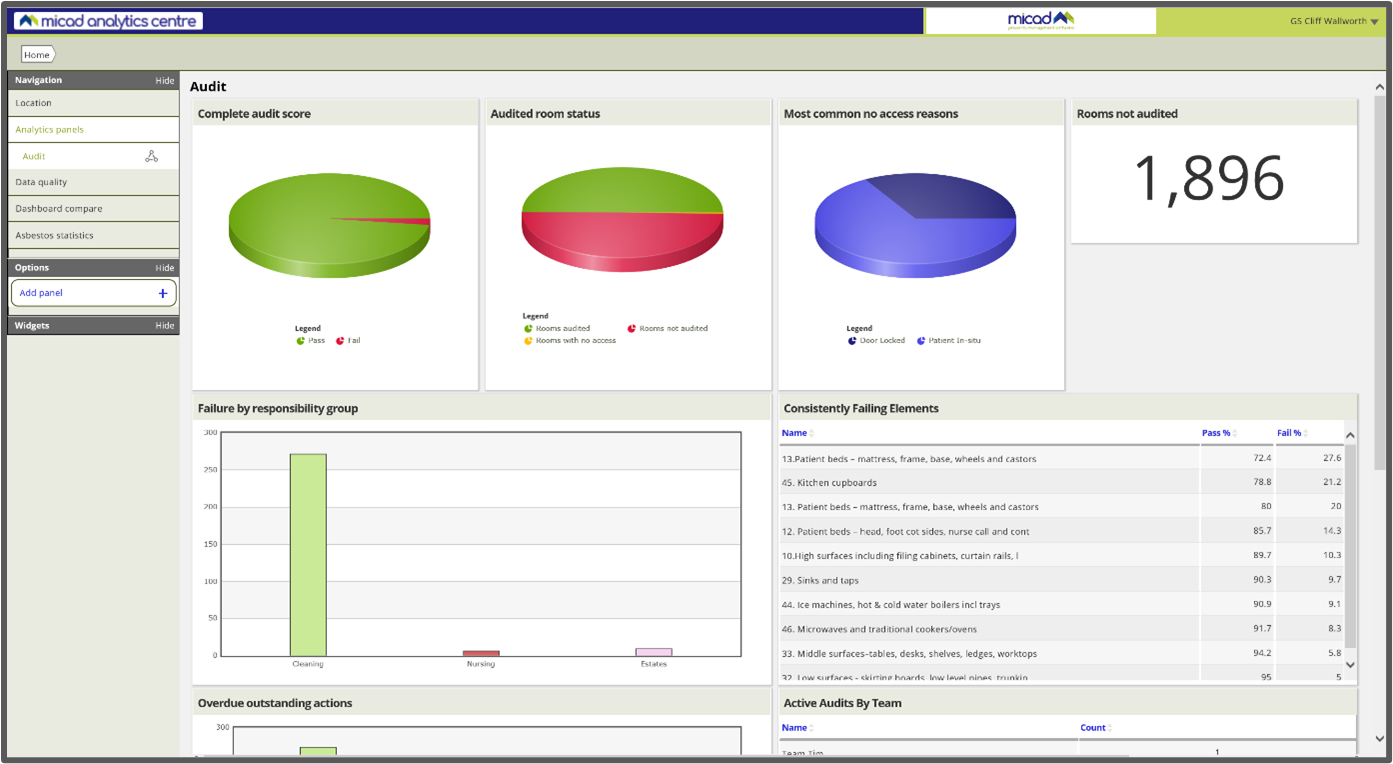Click the micad logo in the top banner
Viewport: 1393px width, 764px height.
tap(1040, 20)
